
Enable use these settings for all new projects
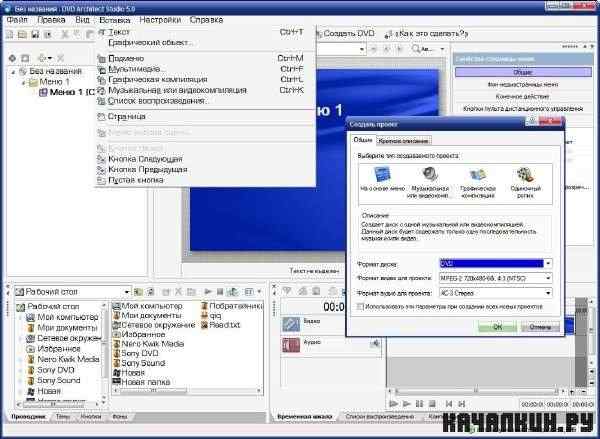[360, 307]
